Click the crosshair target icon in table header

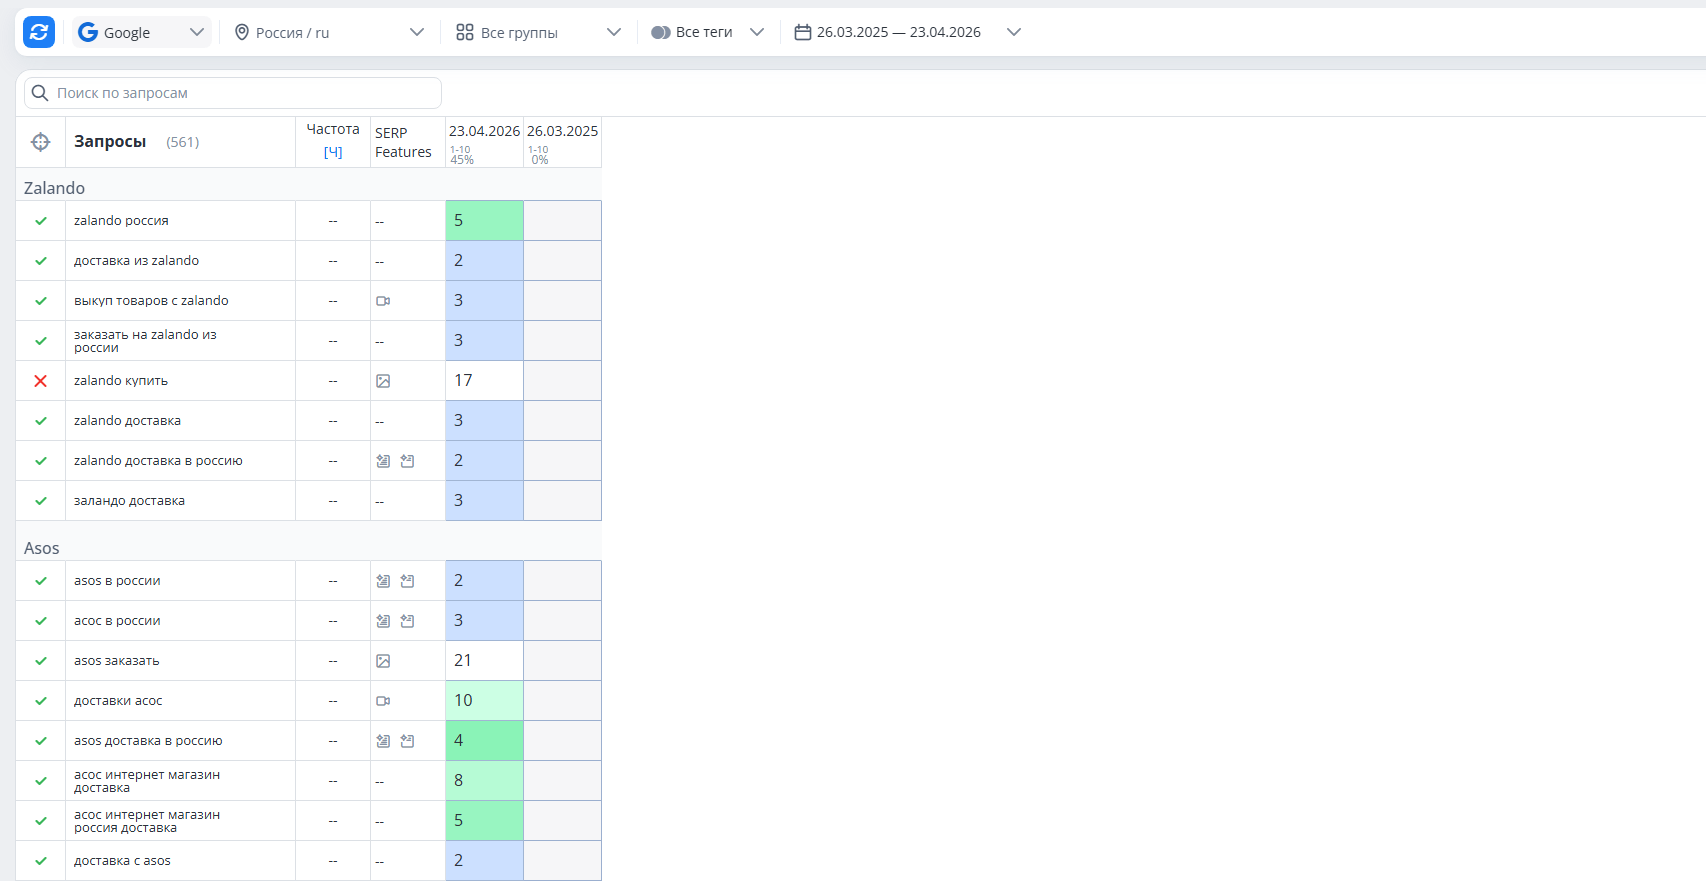click(x=41, y=142)
